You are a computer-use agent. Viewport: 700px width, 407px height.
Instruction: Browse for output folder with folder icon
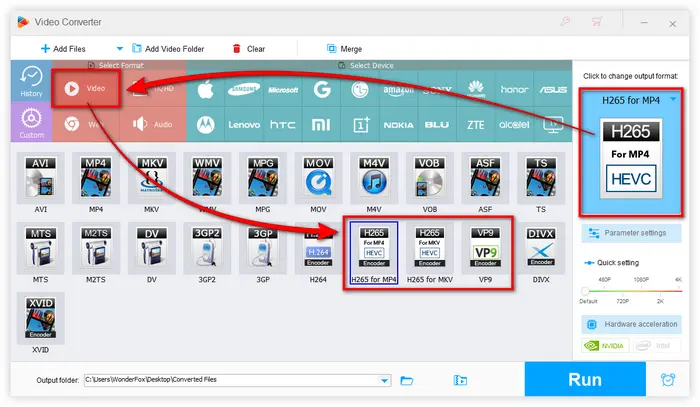coord(407,381)
